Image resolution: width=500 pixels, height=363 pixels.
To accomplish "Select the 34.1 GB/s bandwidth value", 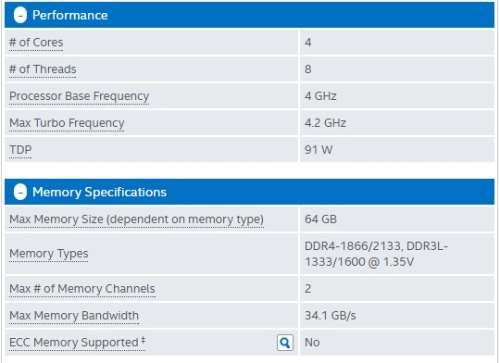I will coord(330,315).
